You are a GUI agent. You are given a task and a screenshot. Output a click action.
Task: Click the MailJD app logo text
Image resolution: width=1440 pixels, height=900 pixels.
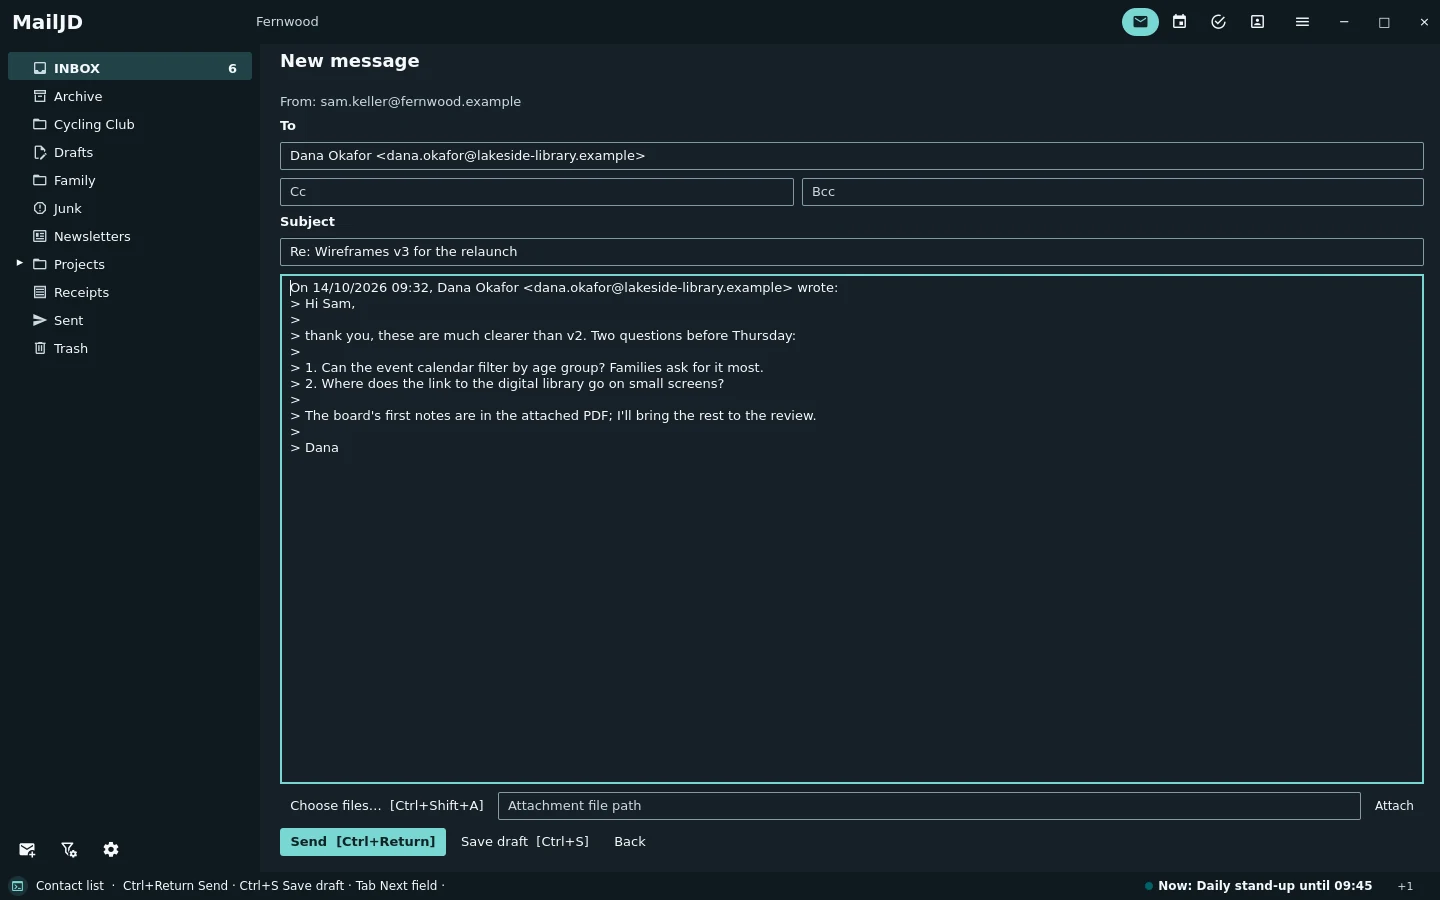(x=48, y=22)
